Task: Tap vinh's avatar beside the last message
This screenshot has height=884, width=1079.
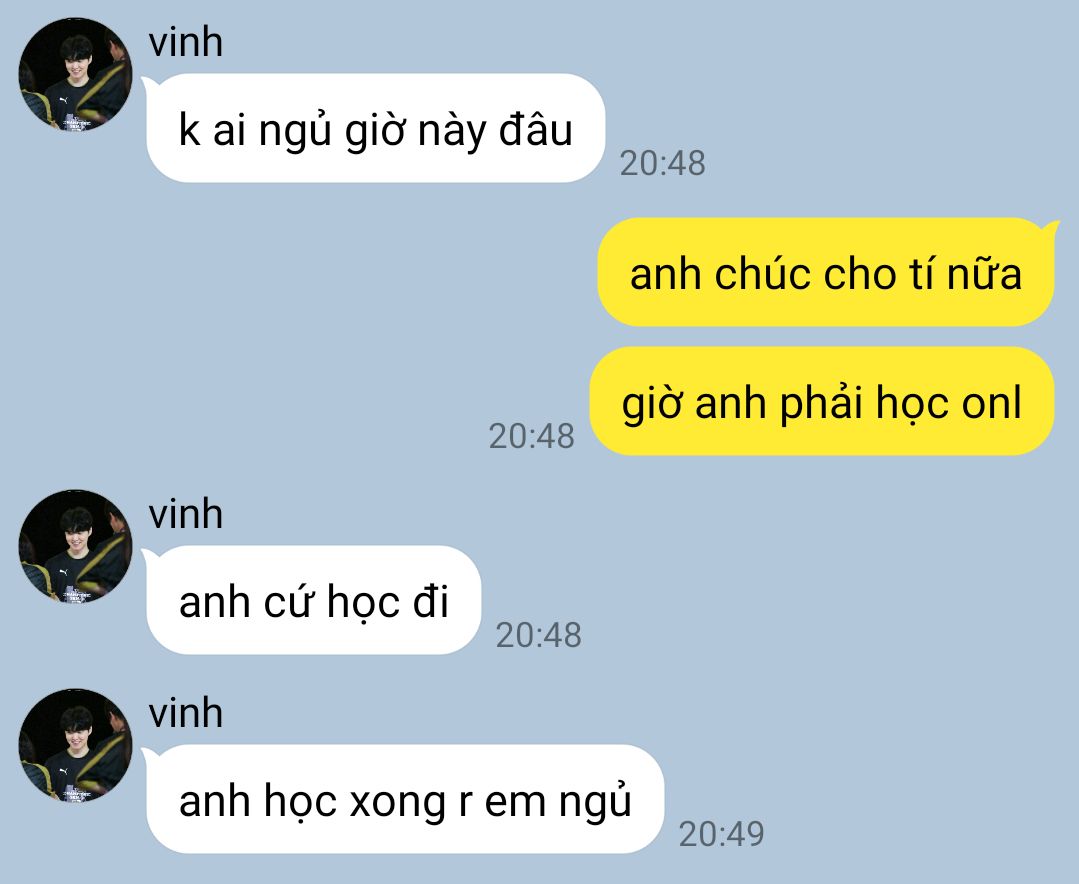Action: (76, 746)
